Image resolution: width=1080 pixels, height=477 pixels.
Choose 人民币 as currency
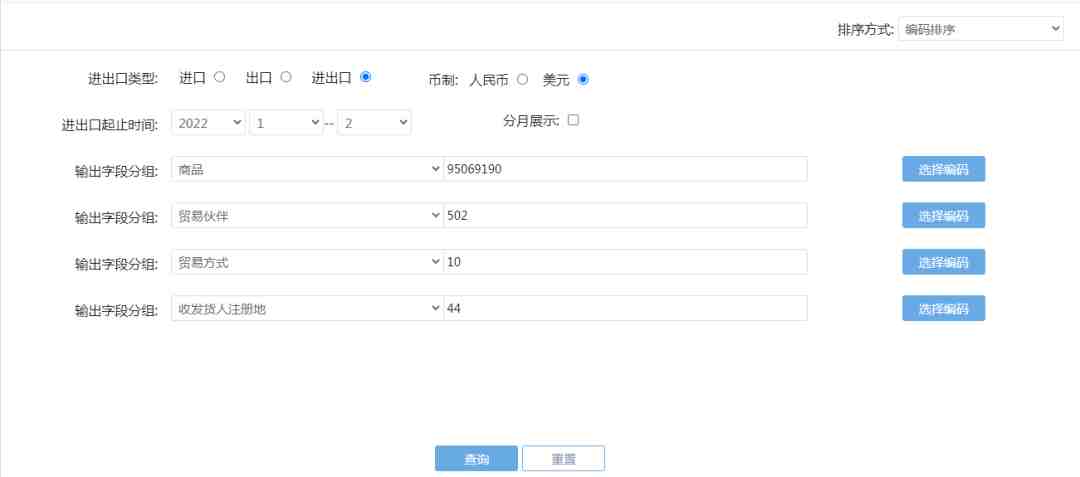522,79
